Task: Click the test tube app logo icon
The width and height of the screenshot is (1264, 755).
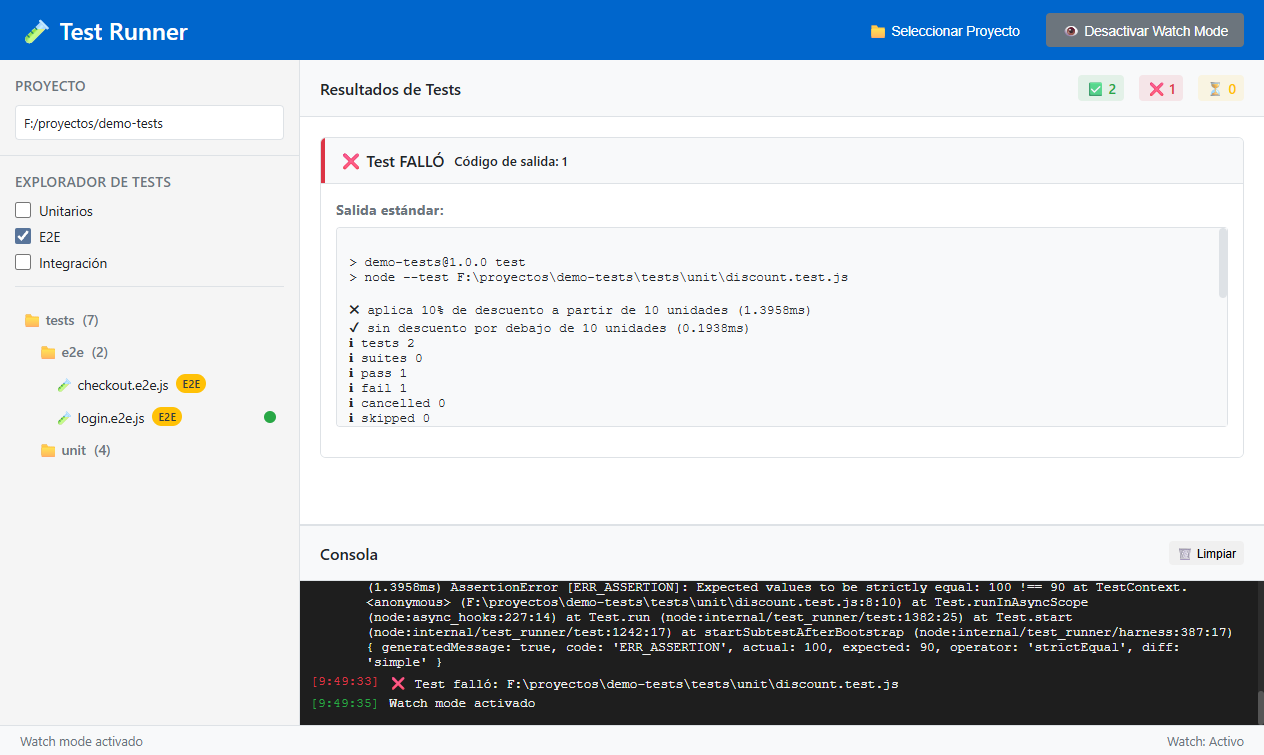Action: (36, 32)
